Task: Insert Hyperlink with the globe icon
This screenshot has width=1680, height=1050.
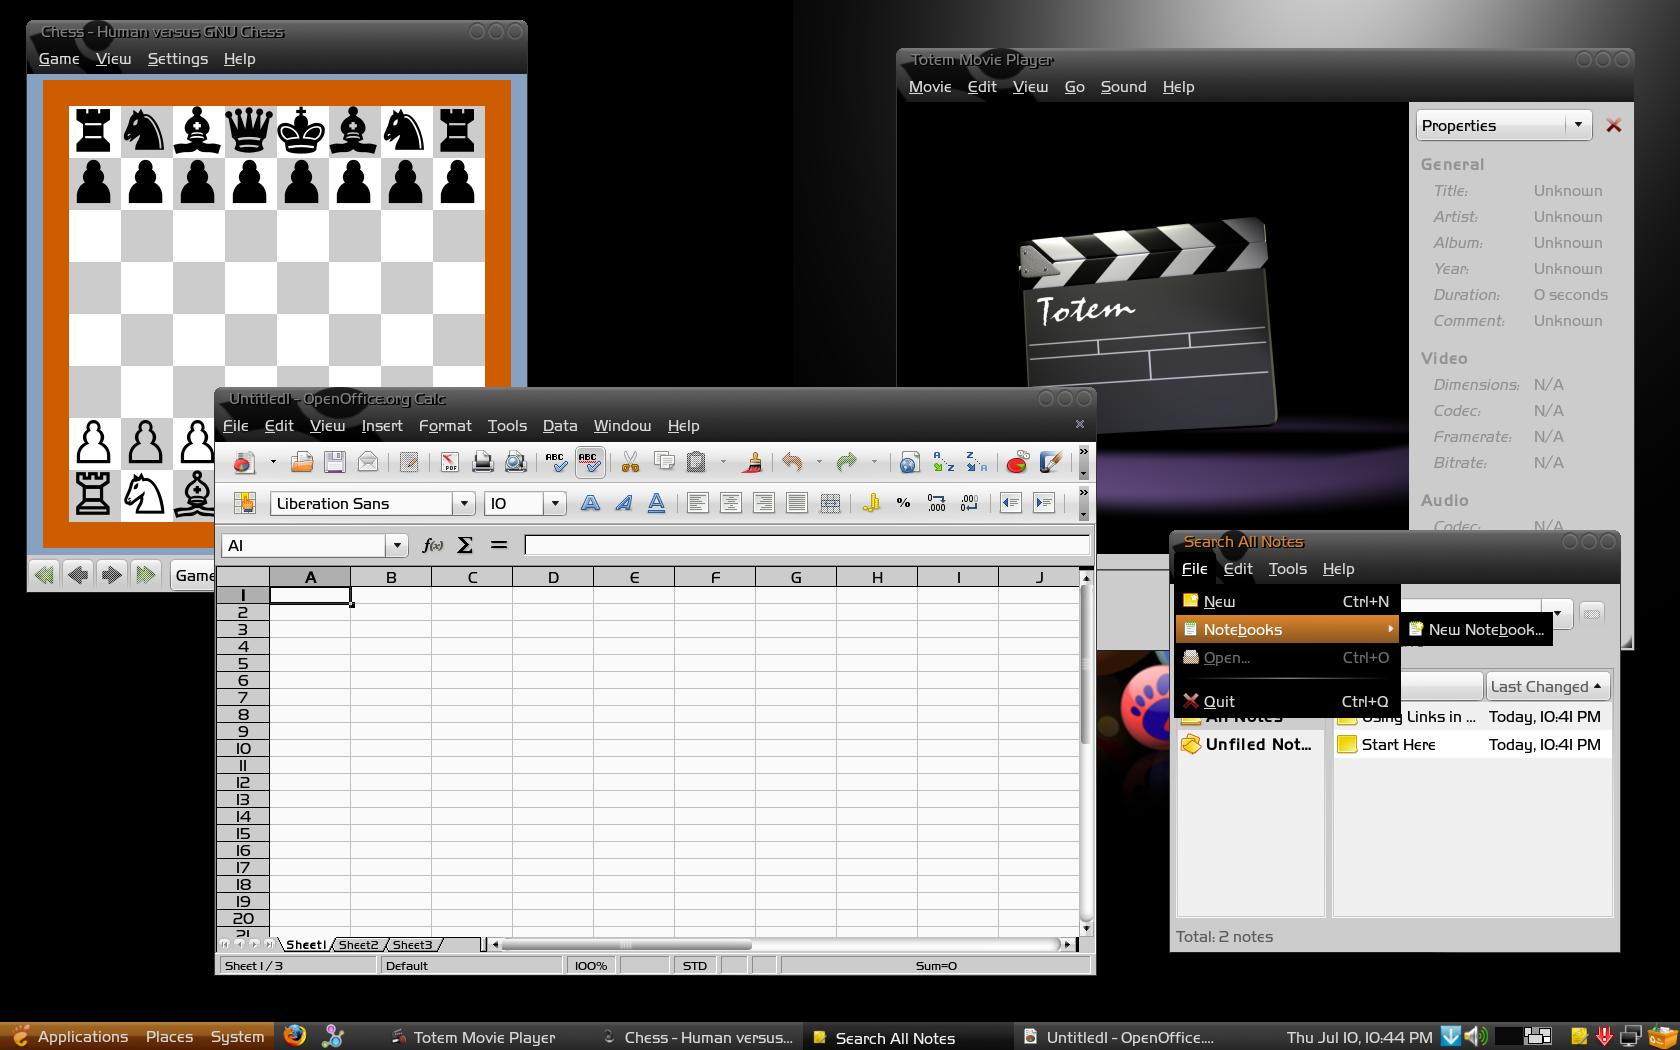Action: [x=909, y=462]
